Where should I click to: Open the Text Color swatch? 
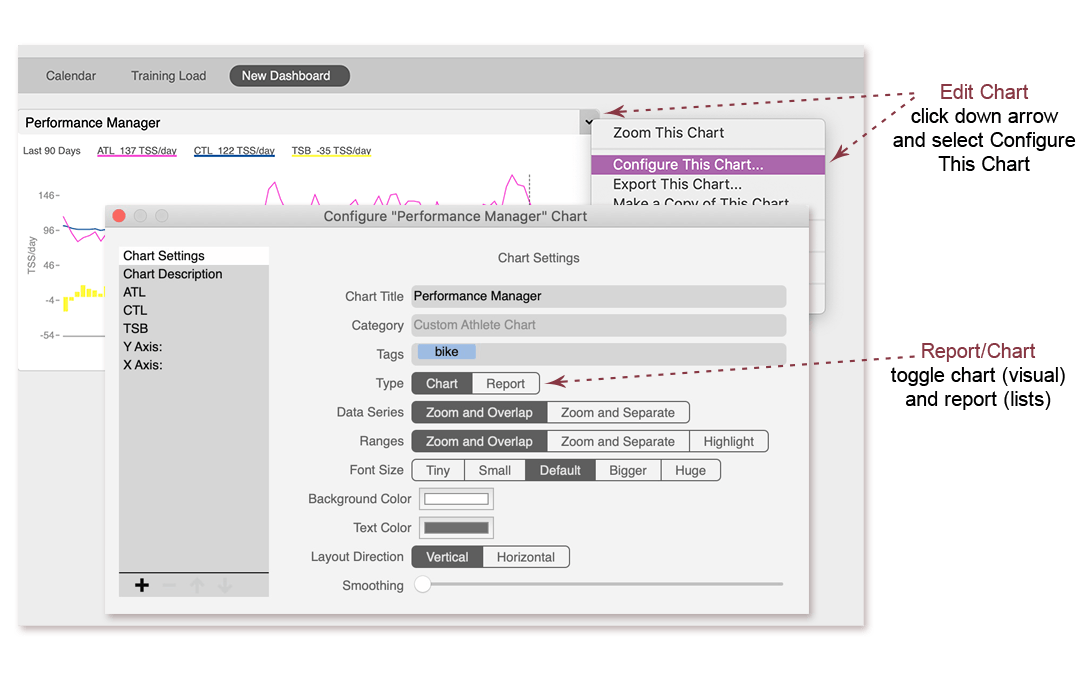click(456, 528)
